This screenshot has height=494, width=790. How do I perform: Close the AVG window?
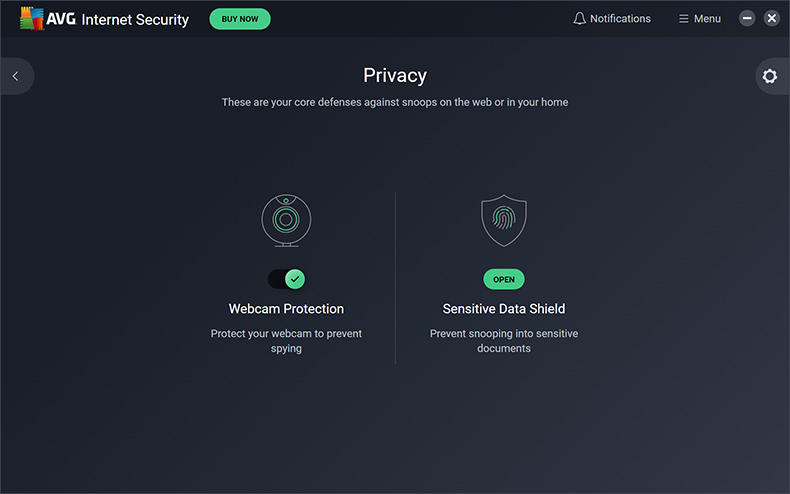771,19
